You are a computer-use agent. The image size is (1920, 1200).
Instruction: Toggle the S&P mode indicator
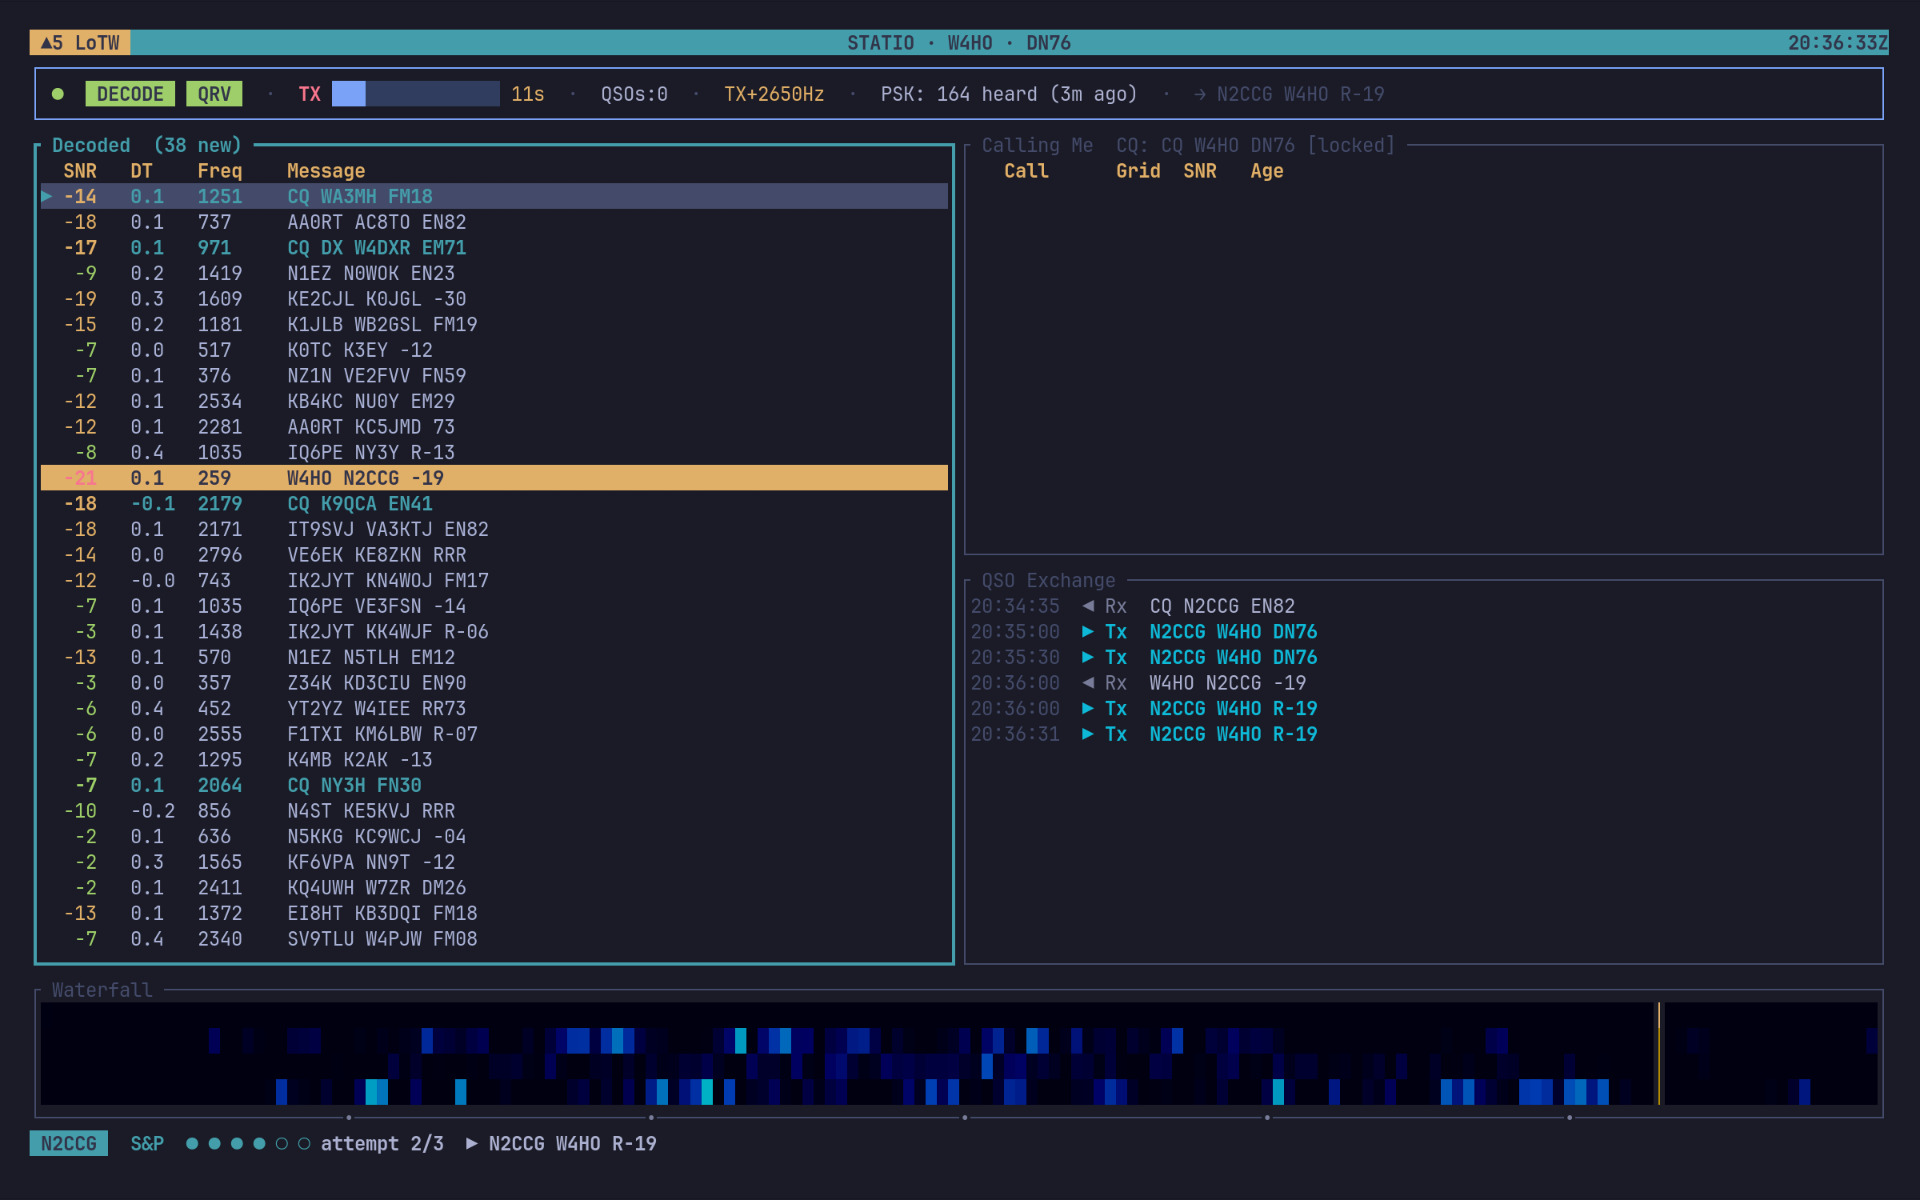coord(147,1143)
